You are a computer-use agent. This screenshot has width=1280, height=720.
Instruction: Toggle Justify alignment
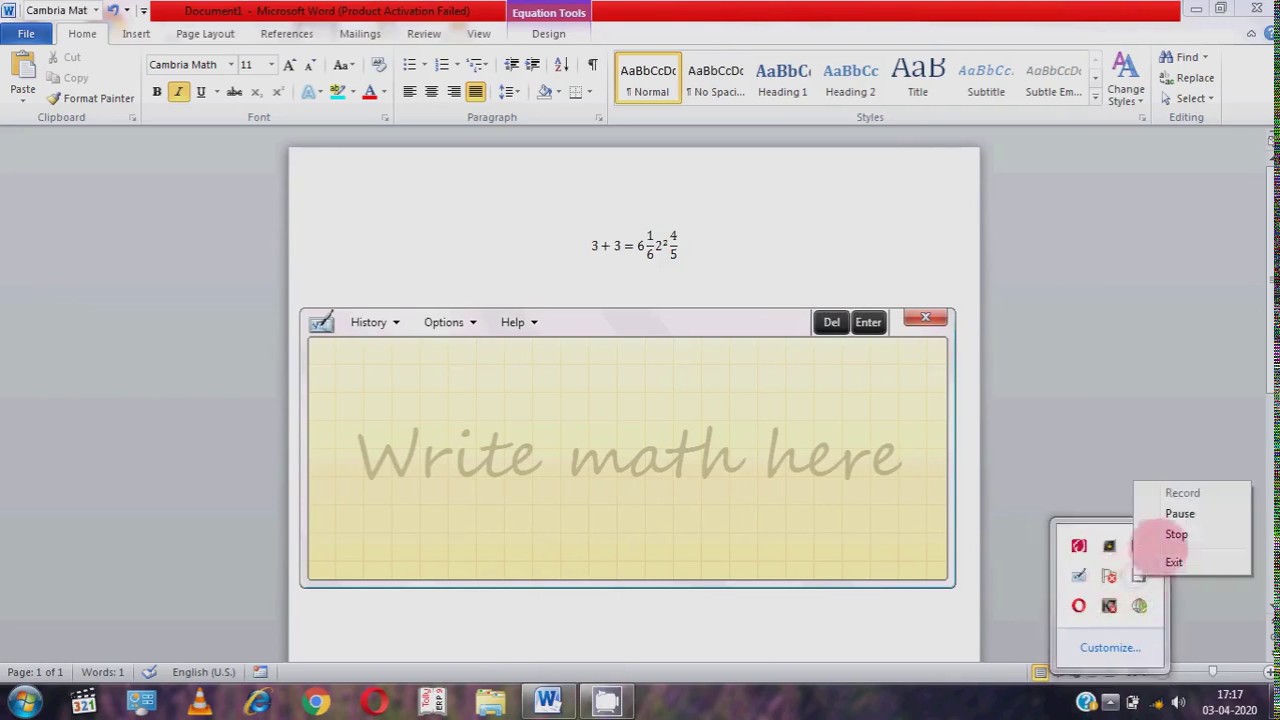click(475, 92)
